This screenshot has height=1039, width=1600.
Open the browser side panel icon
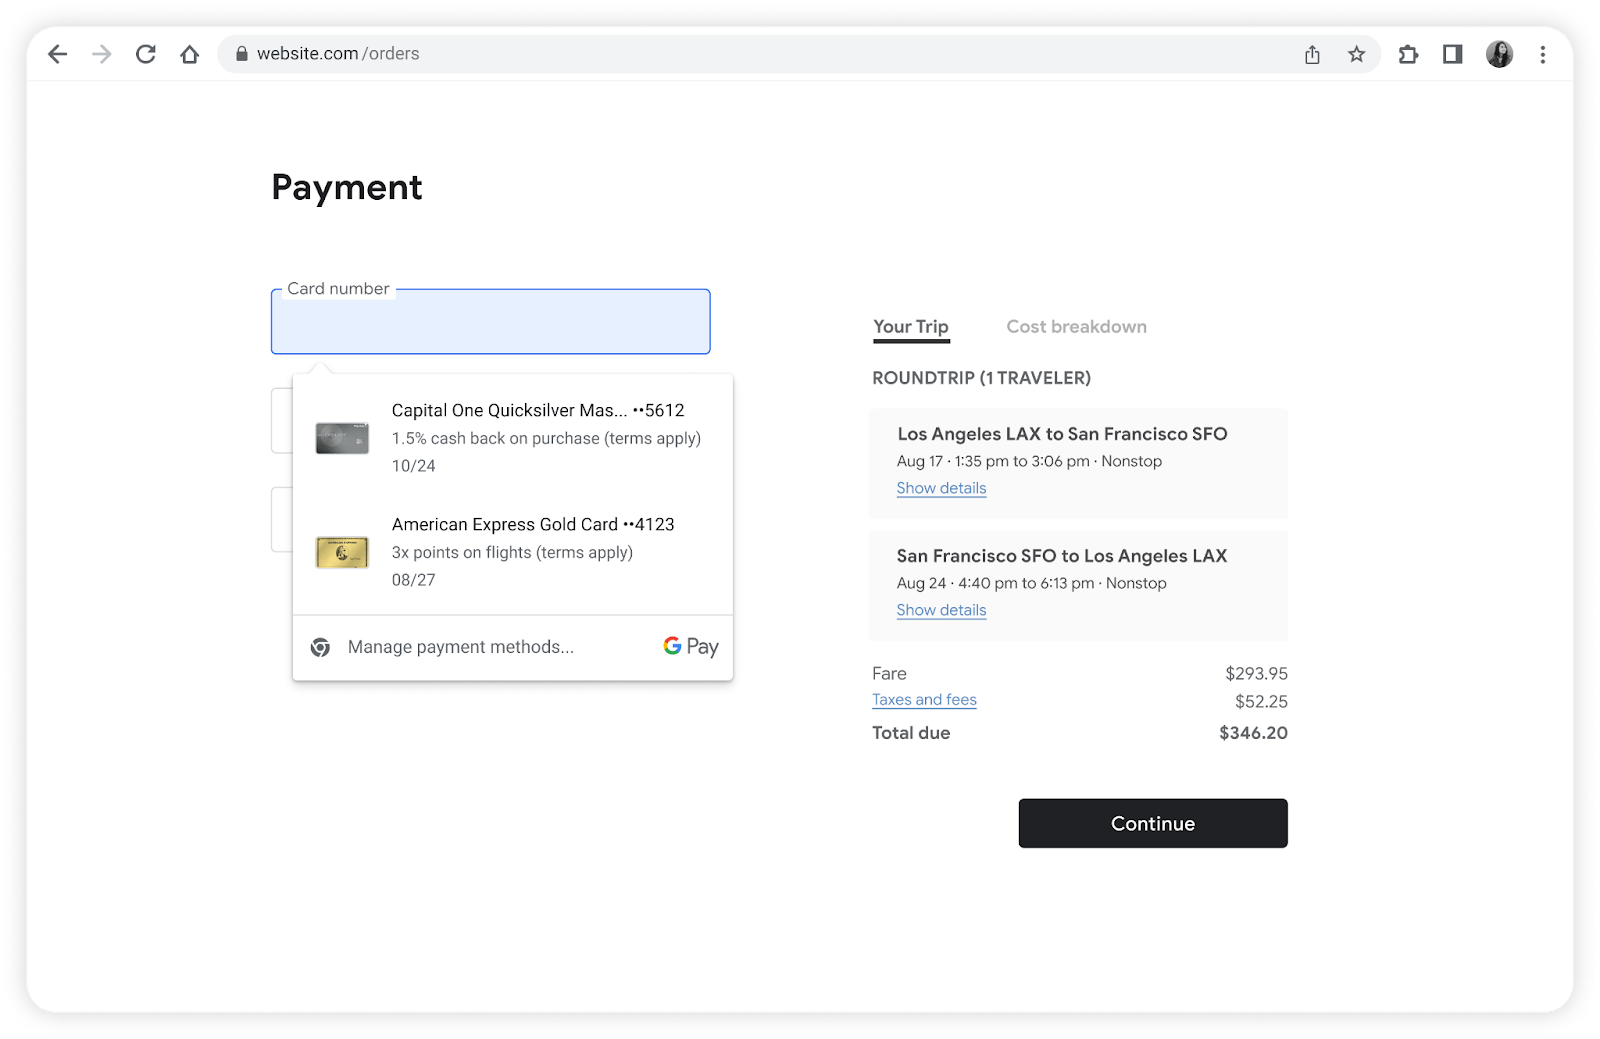pyautogui.click(x=1452, y=55)
